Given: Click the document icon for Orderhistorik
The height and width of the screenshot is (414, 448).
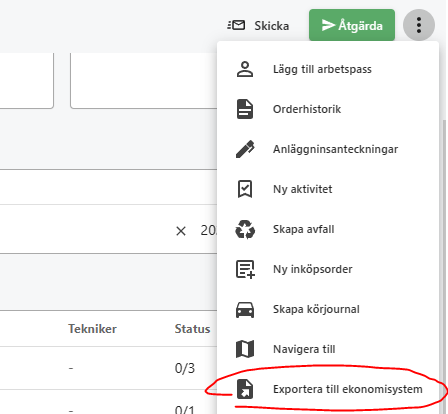Looking at the screenshot, I should pyautogui.click(x=245, y=109).
